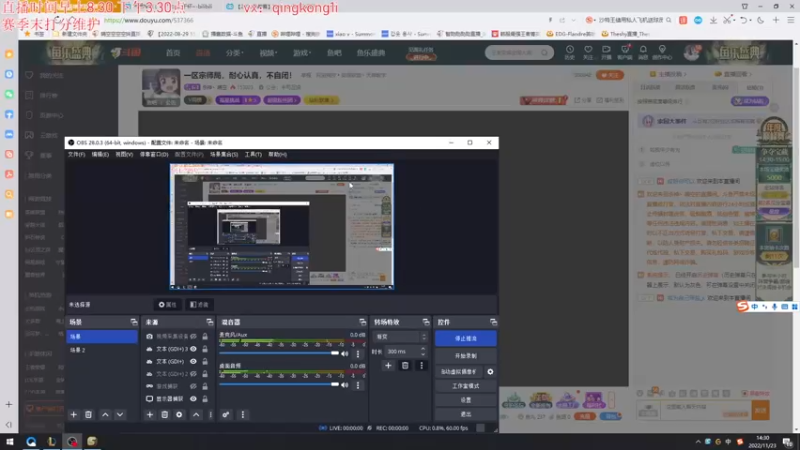Open 桌面音频 channel options menu
This screenshot has width=800, height=450.
pos(358,385)
